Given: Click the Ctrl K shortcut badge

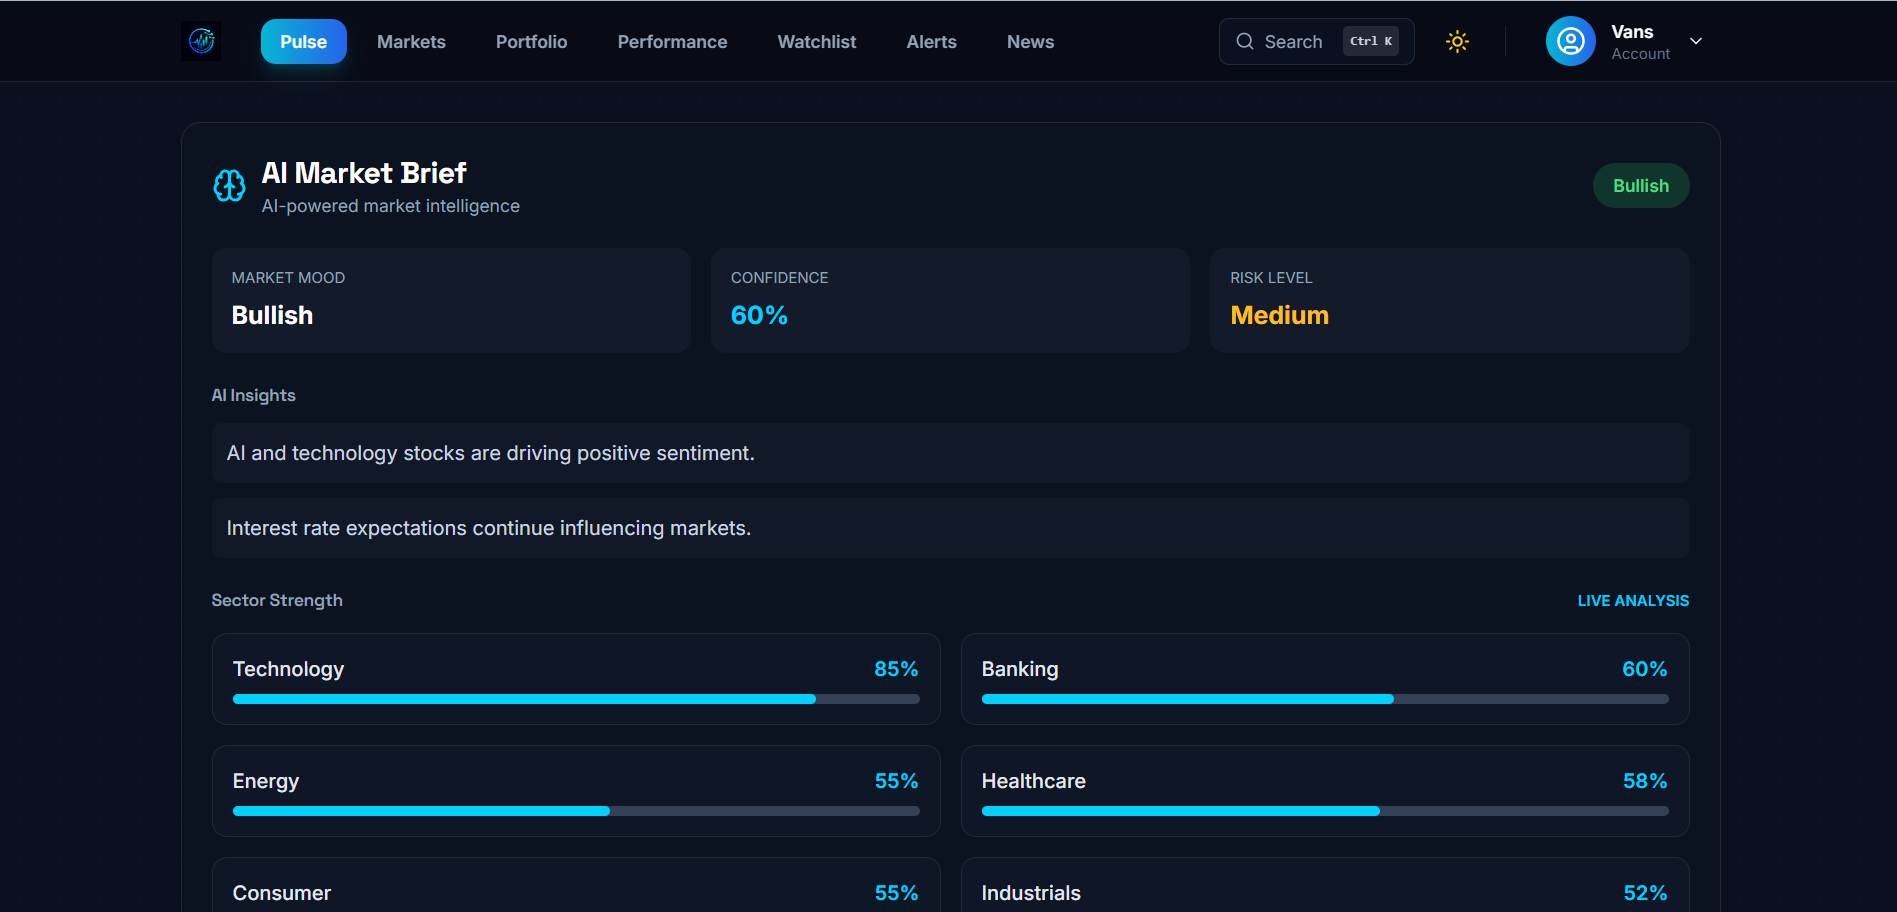Looking at the screenshot, I should point(1370,41).
